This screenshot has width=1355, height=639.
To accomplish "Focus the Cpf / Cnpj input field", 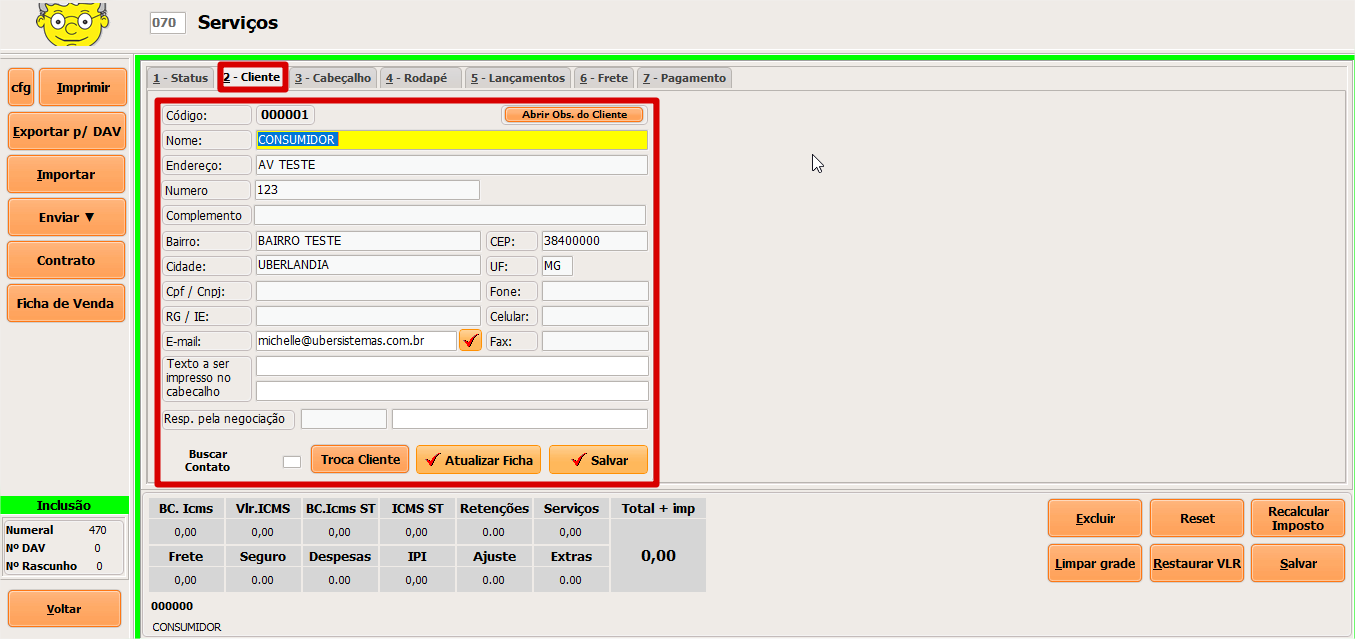I will point(368,291).
